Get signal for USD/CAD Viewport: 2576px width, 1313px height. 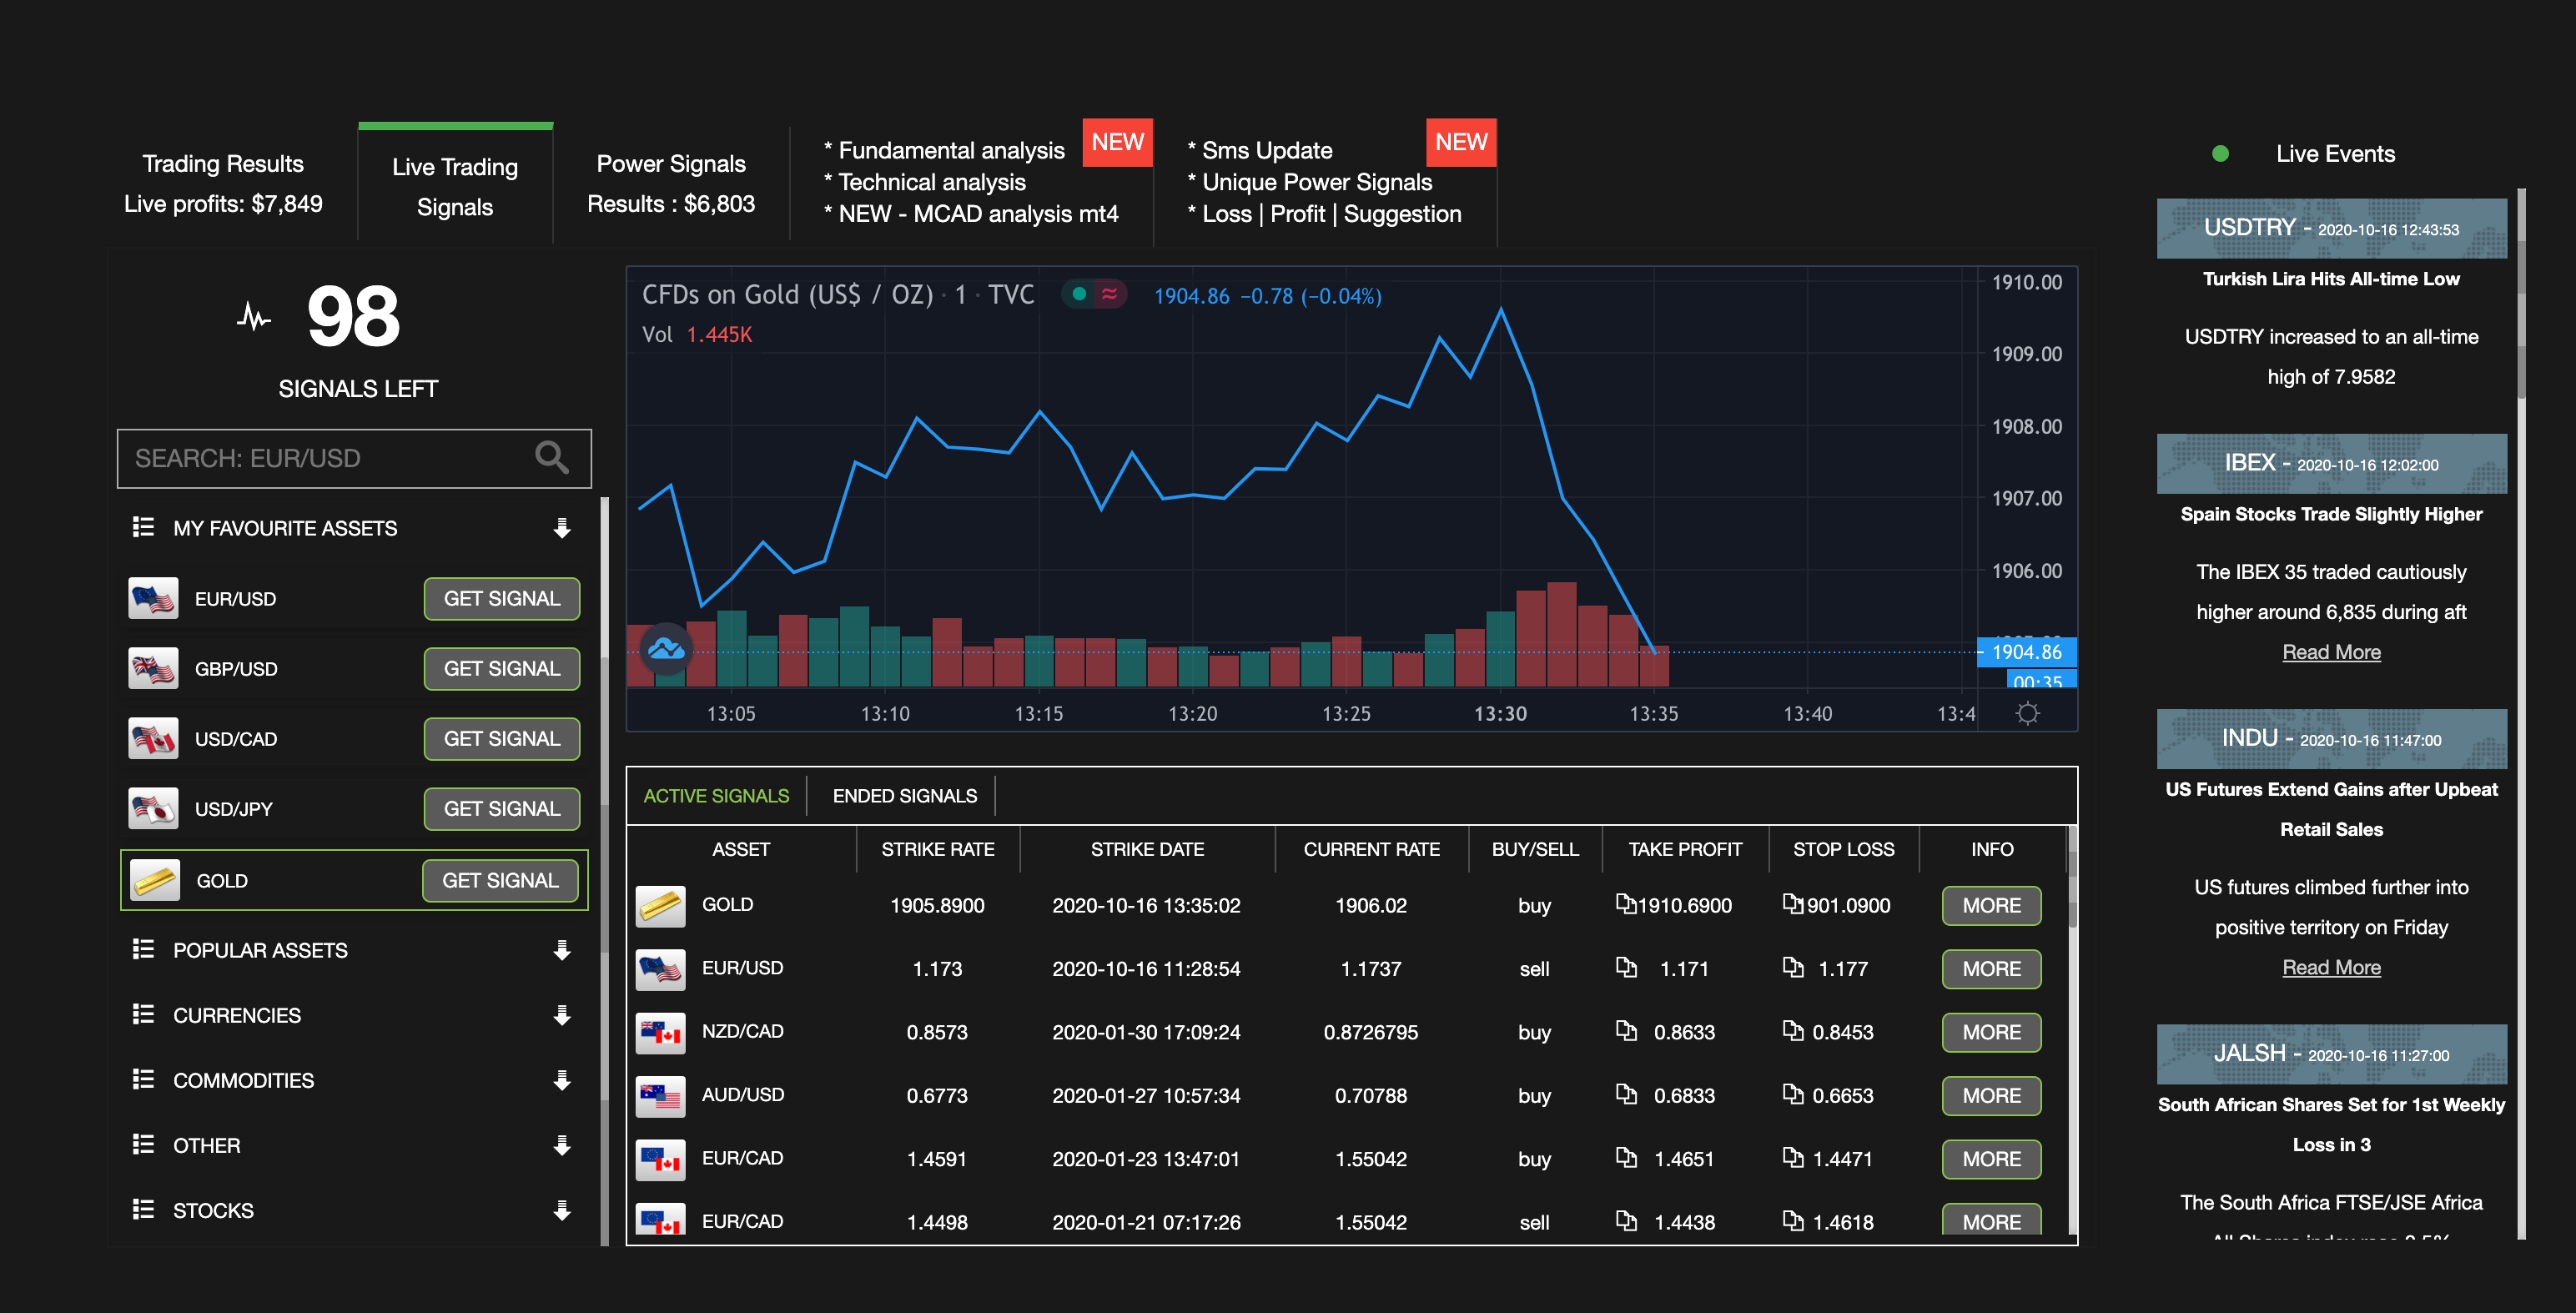[502, 738]
